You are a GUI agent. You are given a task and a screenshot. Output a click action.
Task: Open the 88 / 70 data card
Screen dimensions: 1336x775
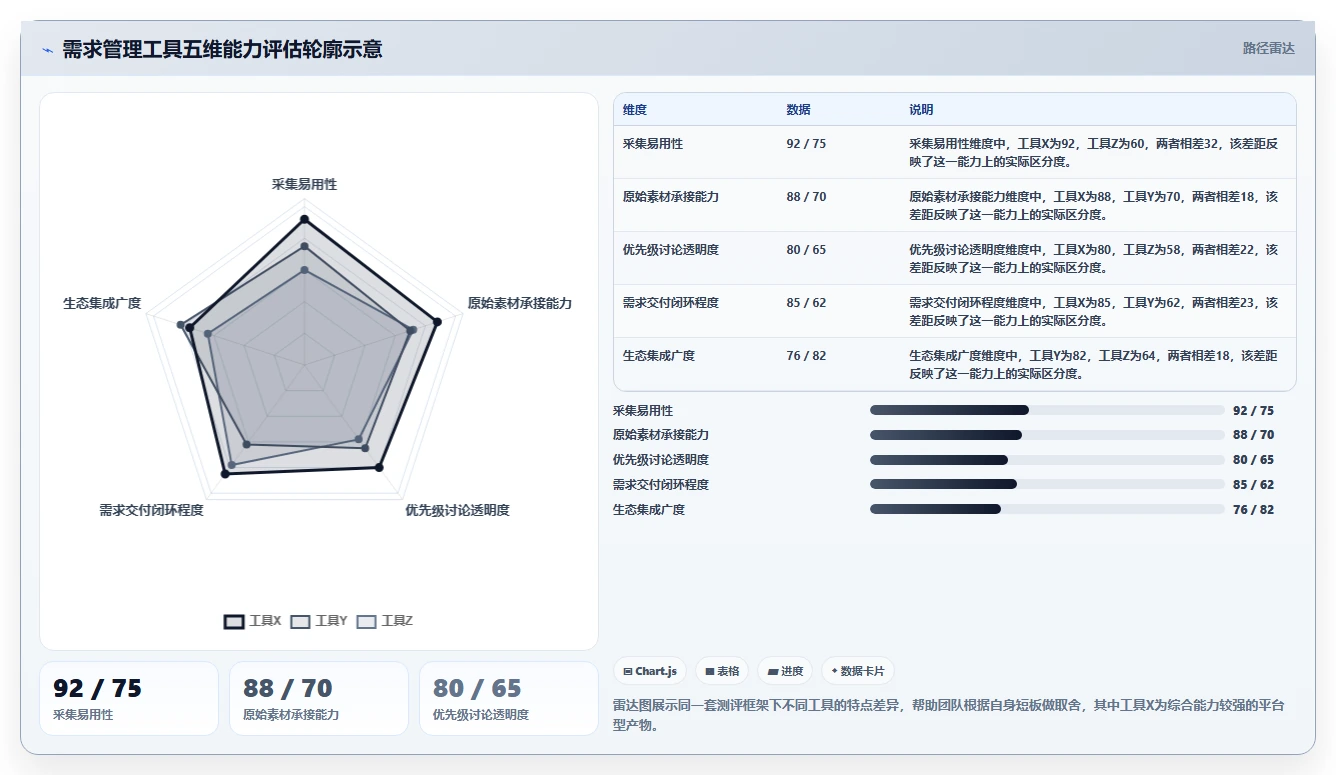point(319,698)
